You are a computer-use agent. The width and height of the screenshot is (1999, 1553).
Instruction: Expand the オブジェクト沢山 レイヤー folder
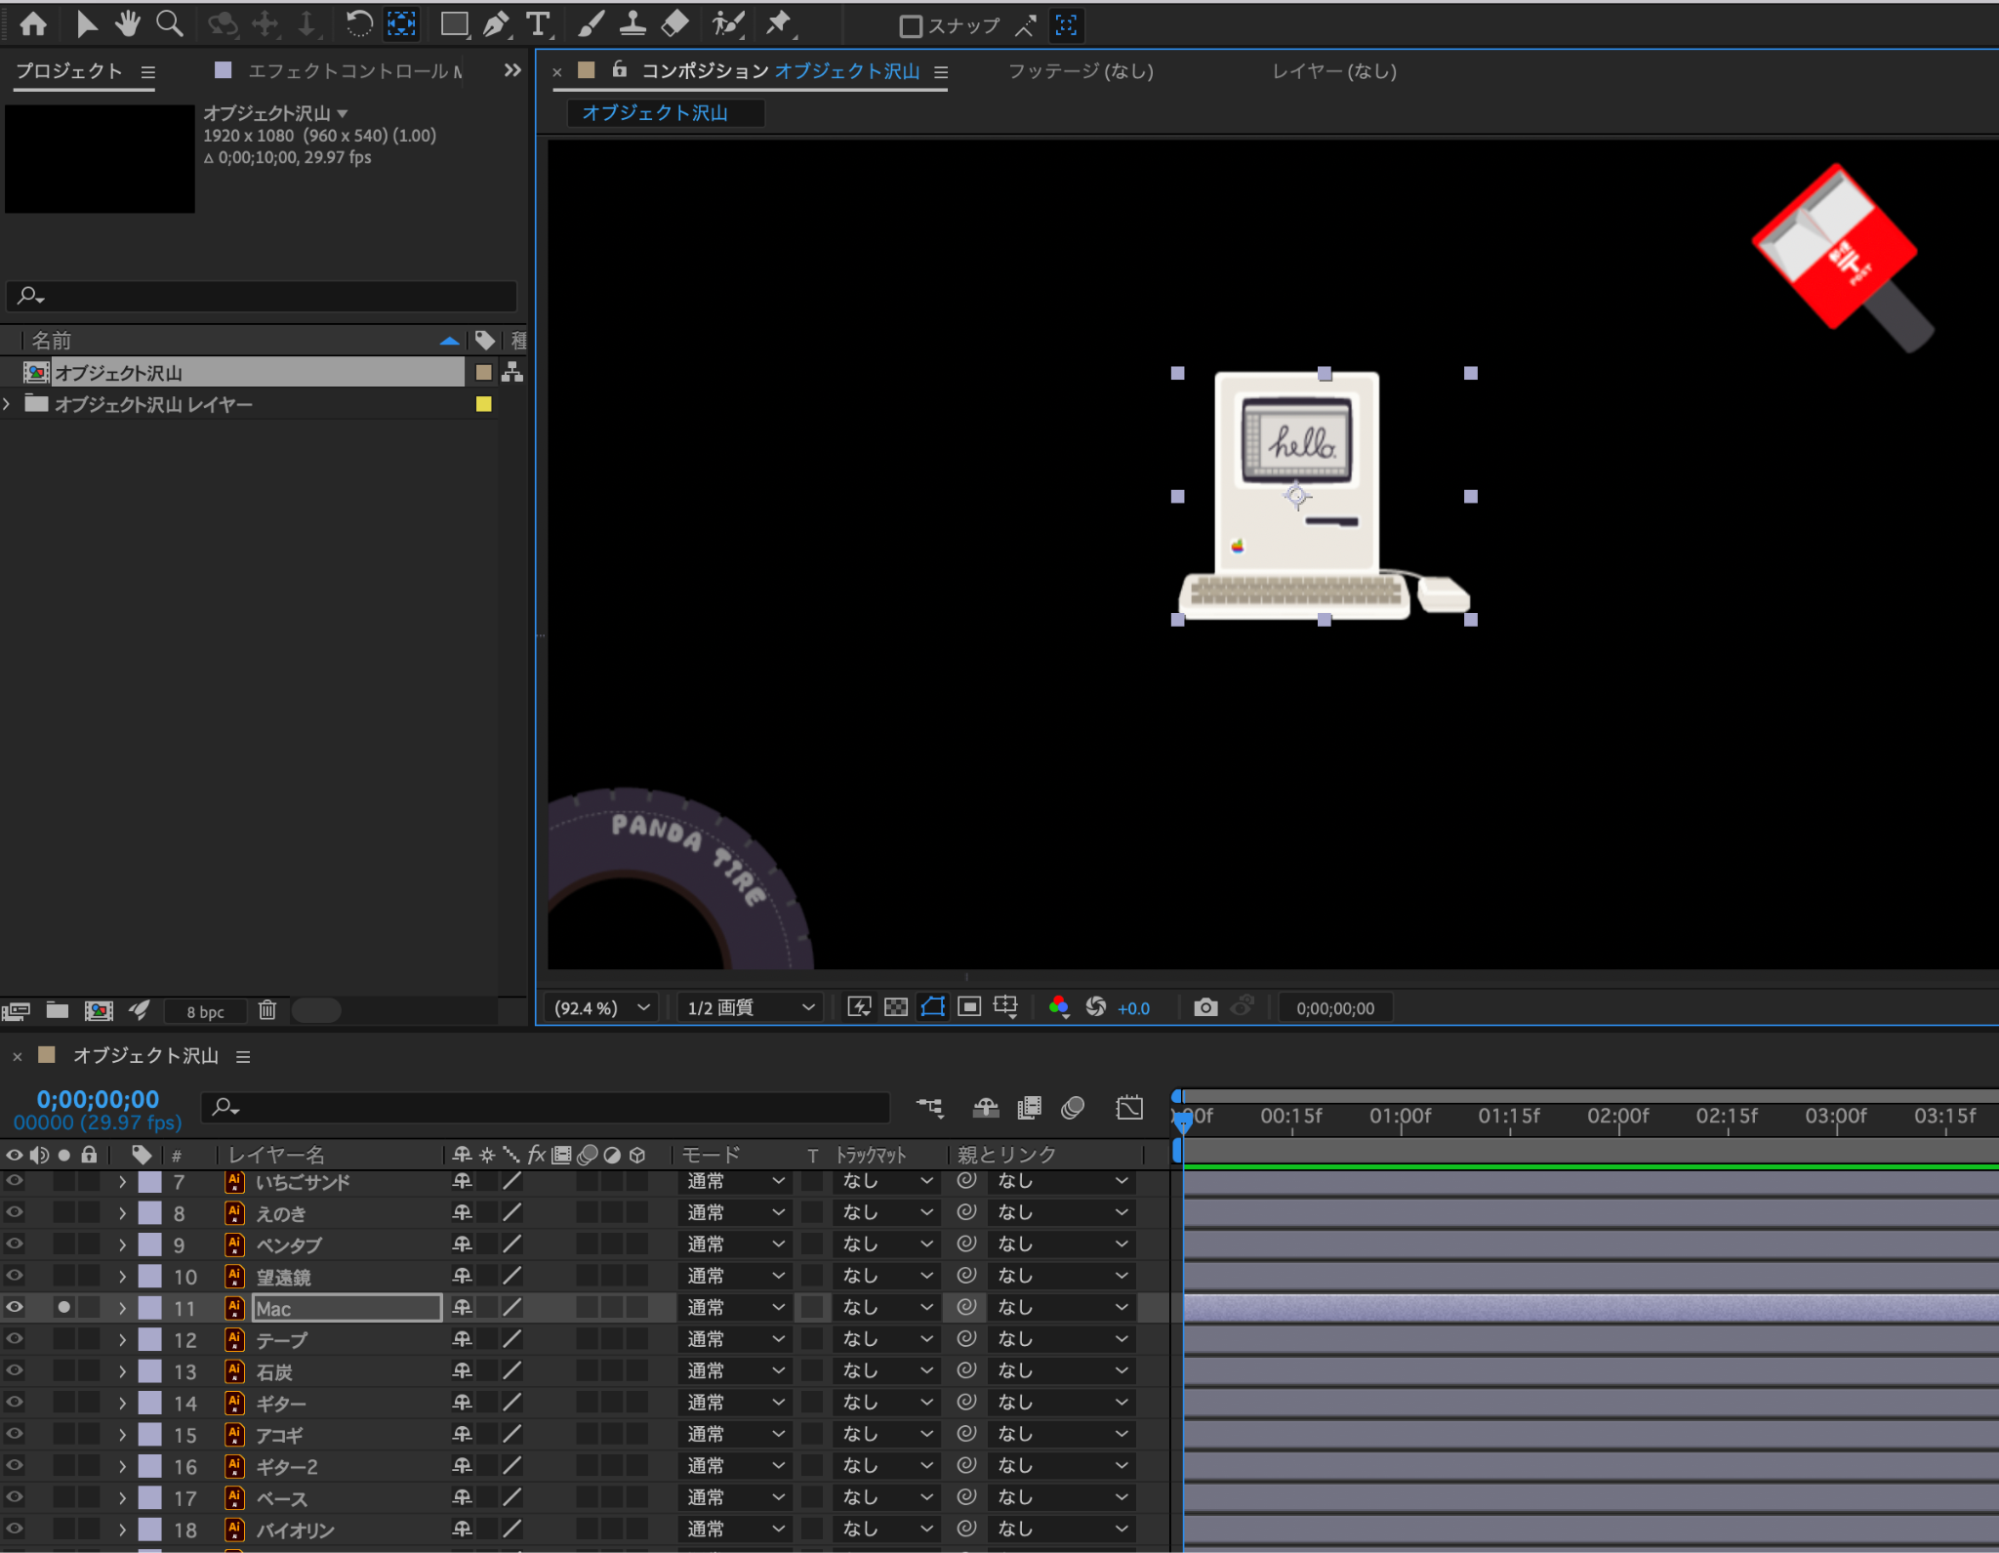(8, 404)
